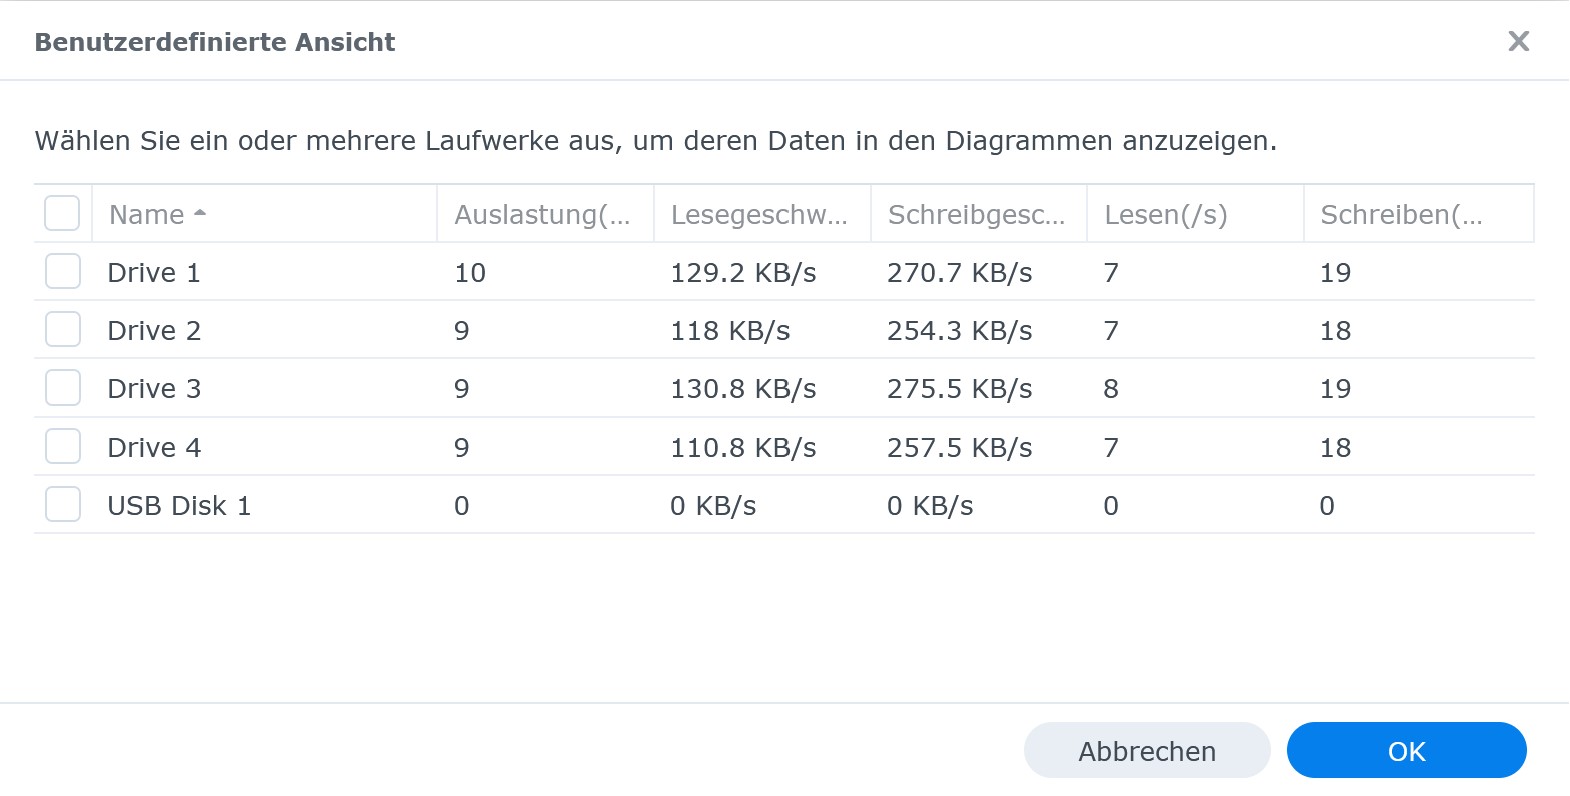This screenshot has width=1570, height=796.
Task: Sort the table by Schreibgeschwindigkeit column
Action: pos(977,213)
